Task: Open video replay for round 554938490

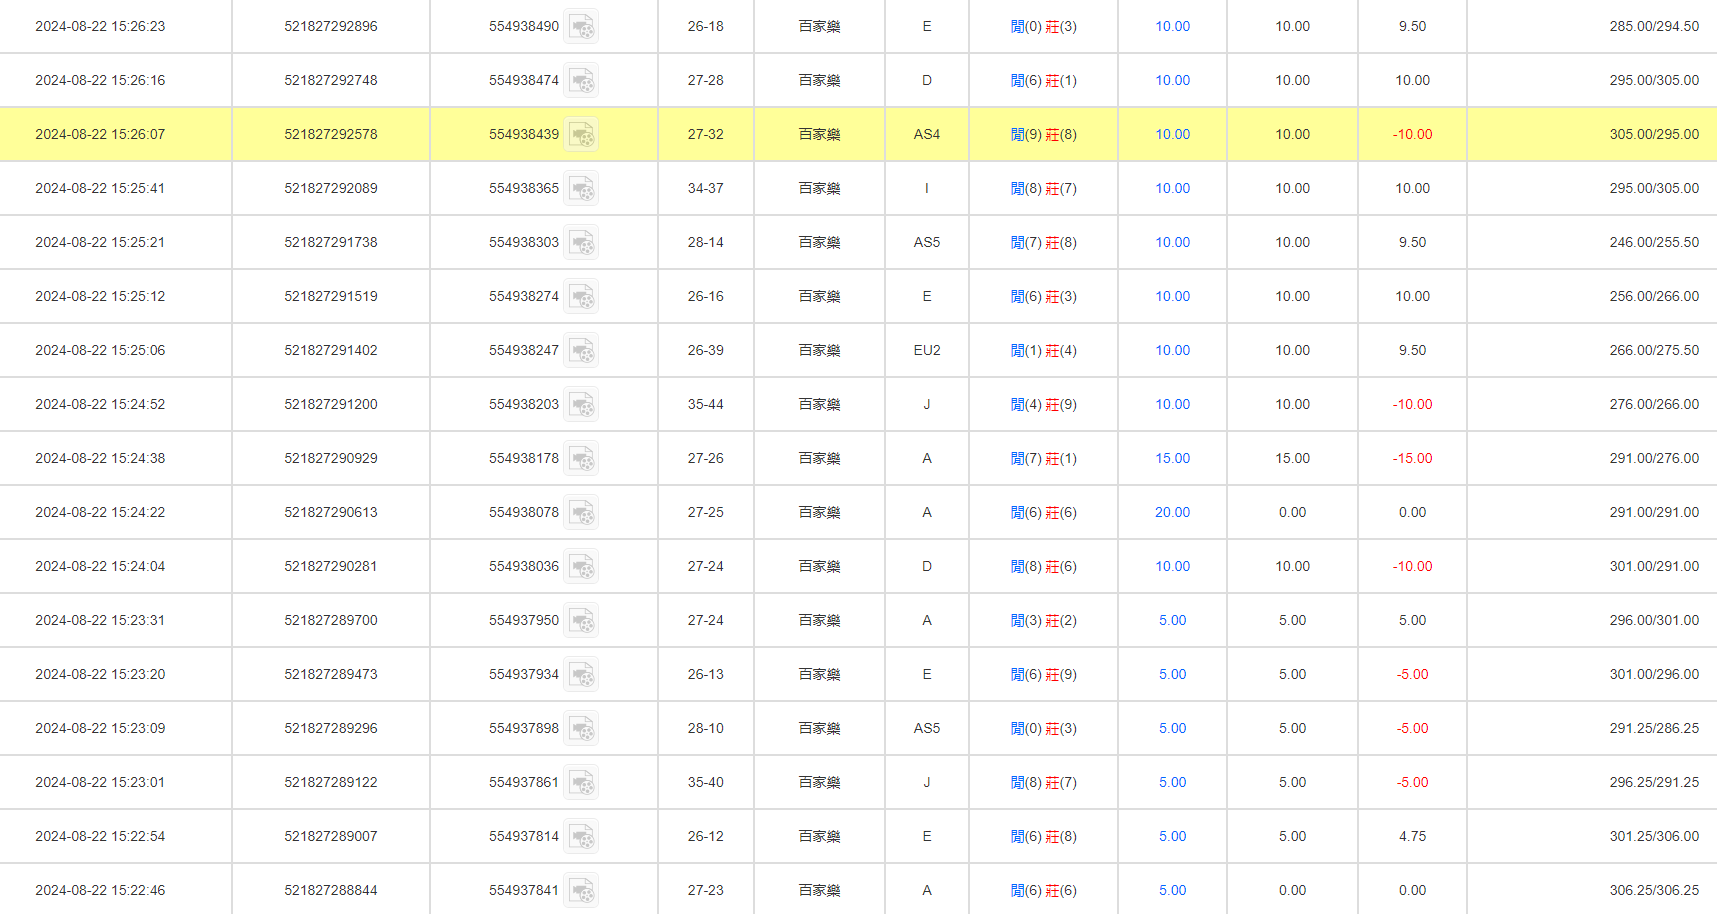Action: tap(581, 27)
